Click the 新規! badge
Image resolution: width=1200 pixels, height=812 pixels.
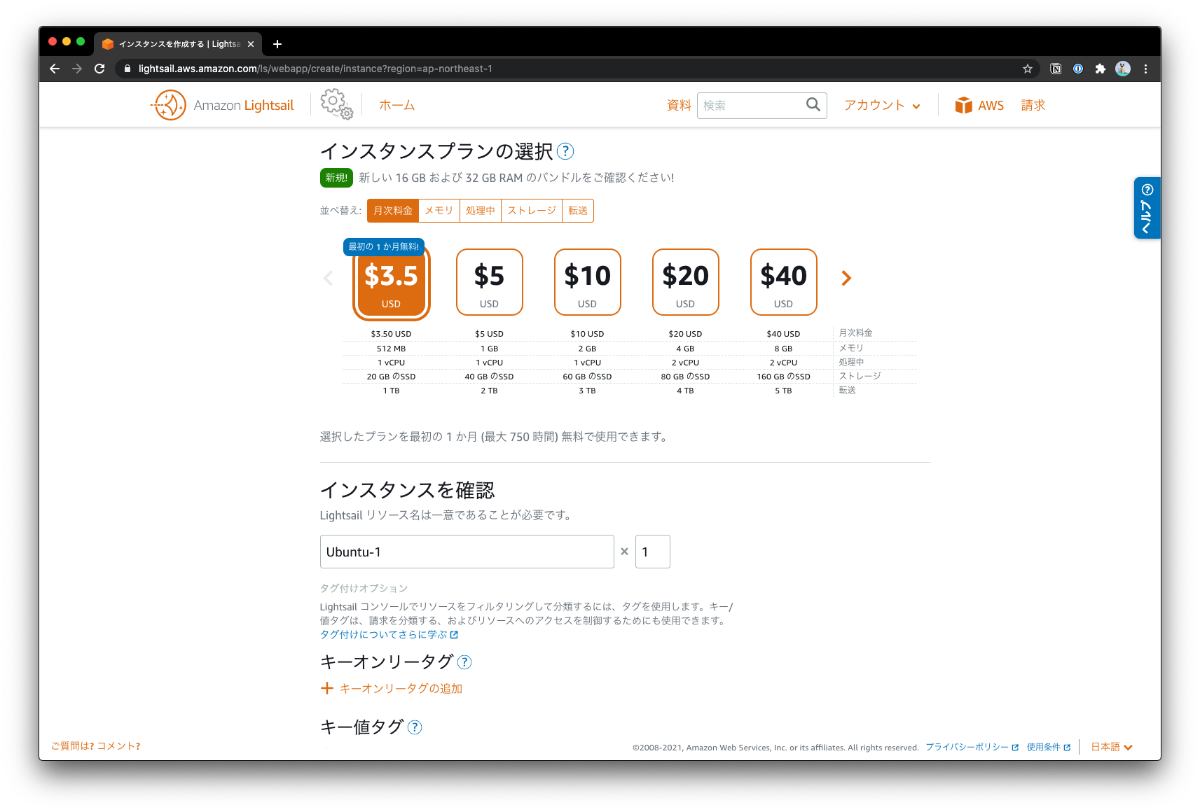pos(336,178)
